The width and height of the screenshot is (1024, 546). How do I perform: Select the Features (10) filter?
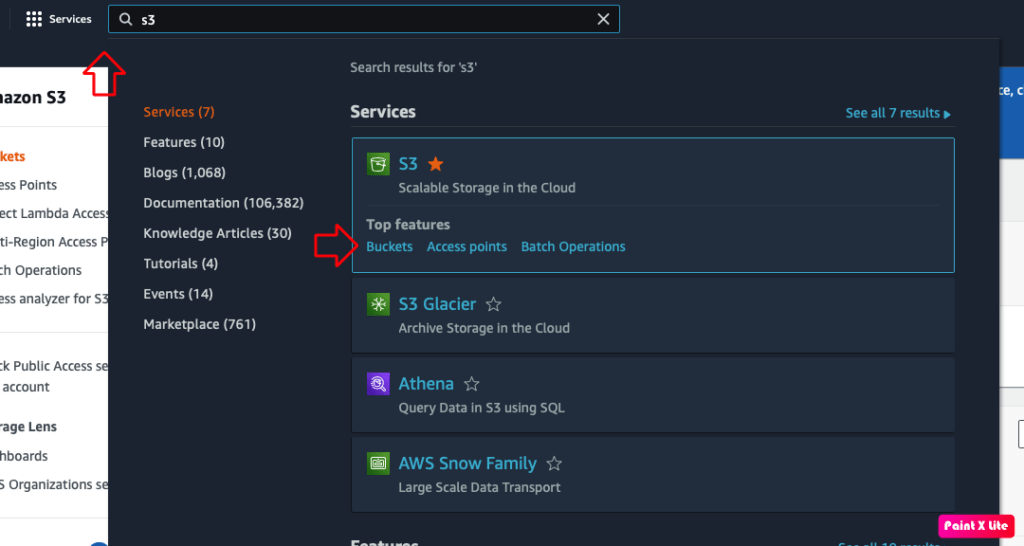(x=184, y=142)
